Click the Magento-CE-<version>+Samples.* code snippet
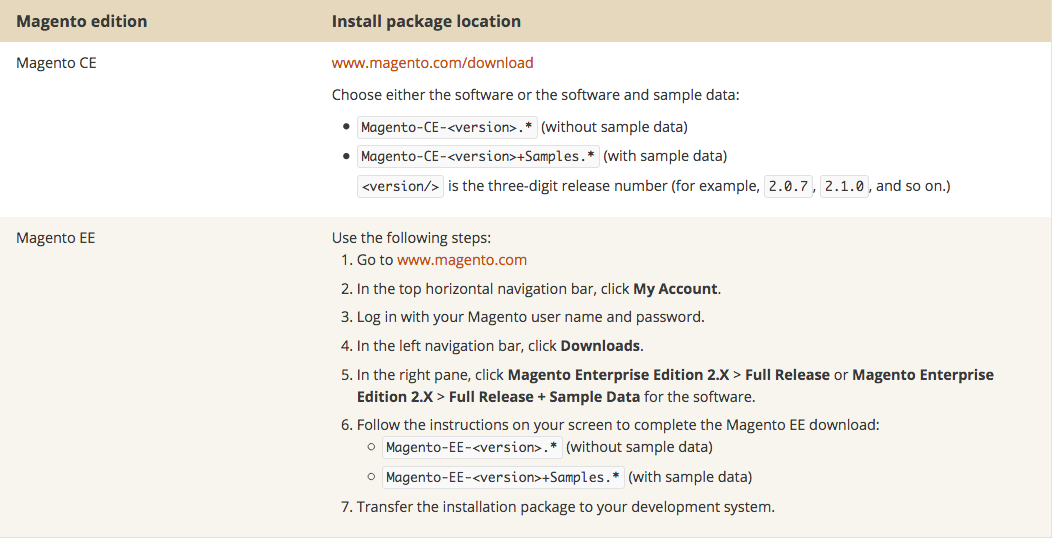The width and height of the screenshot is (1053, 540). 478,156
